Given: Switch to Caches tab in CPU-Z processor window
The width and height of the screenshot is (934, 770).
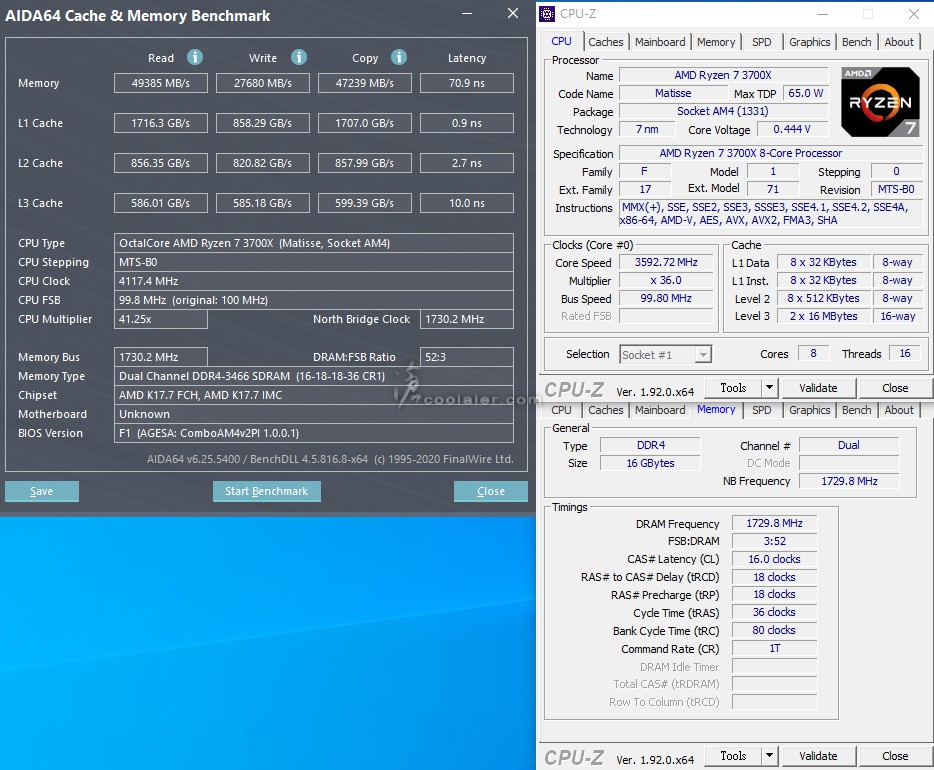Looking at the screenshot, I should (605, 42).
